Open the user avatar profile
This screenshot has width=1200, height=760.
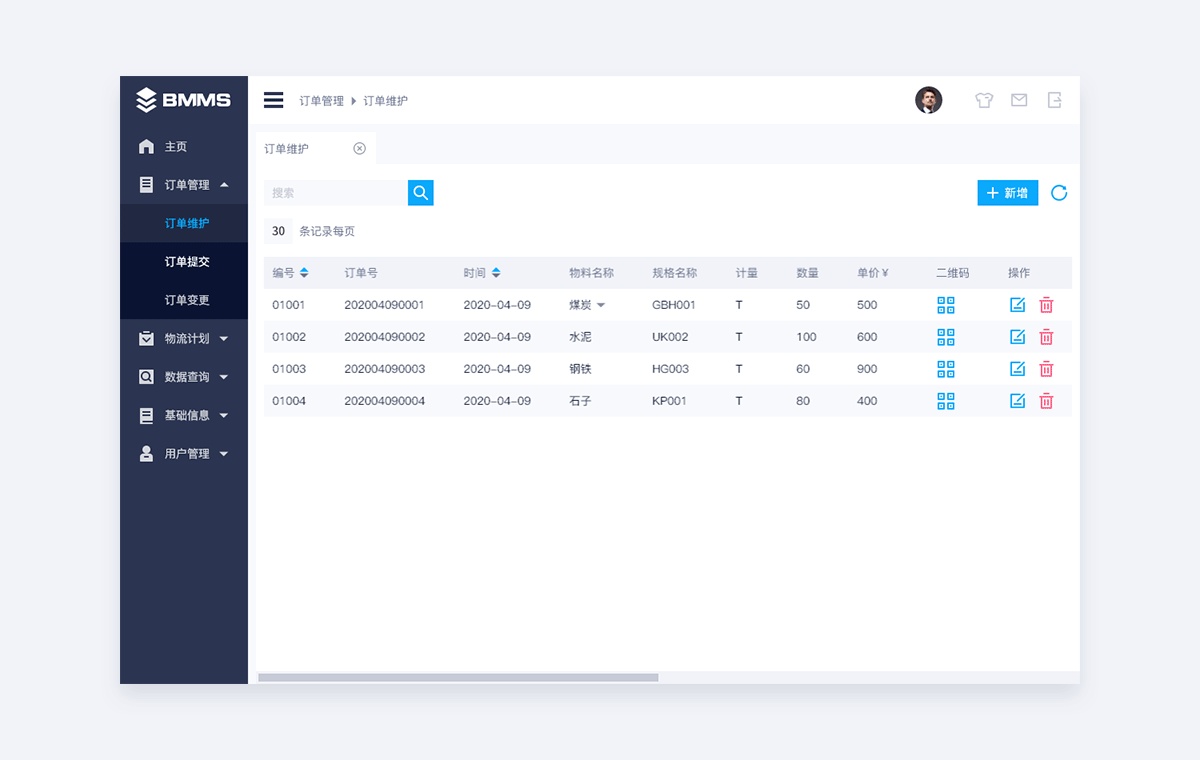[x=929, y=100]
